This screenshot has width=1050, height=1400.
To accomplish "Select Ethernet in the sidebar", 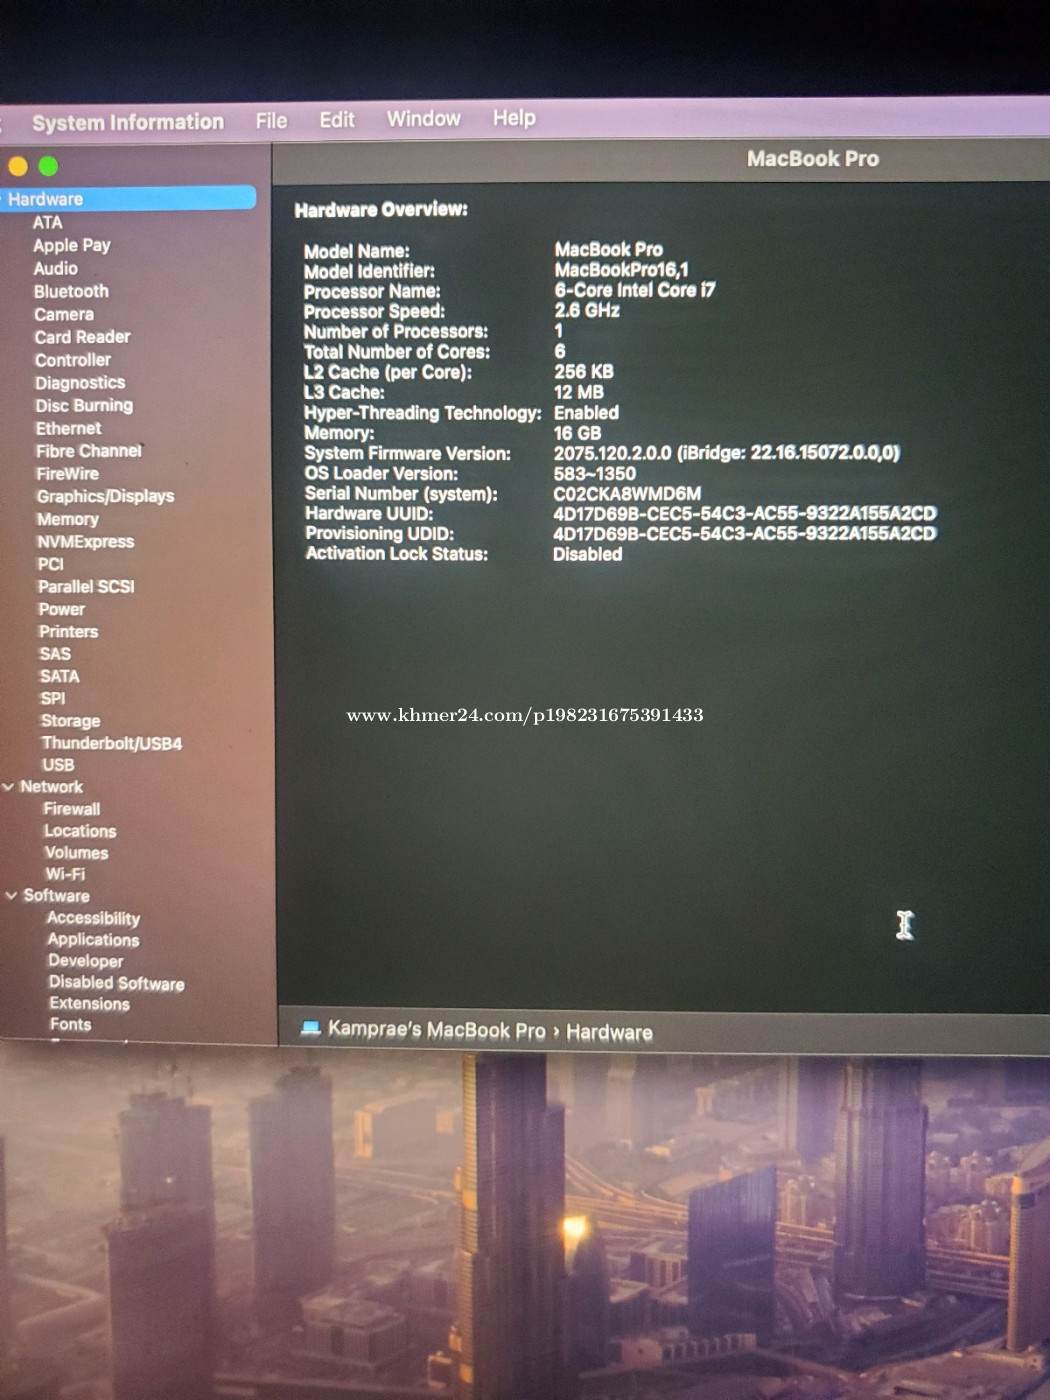I will (68, 428).
